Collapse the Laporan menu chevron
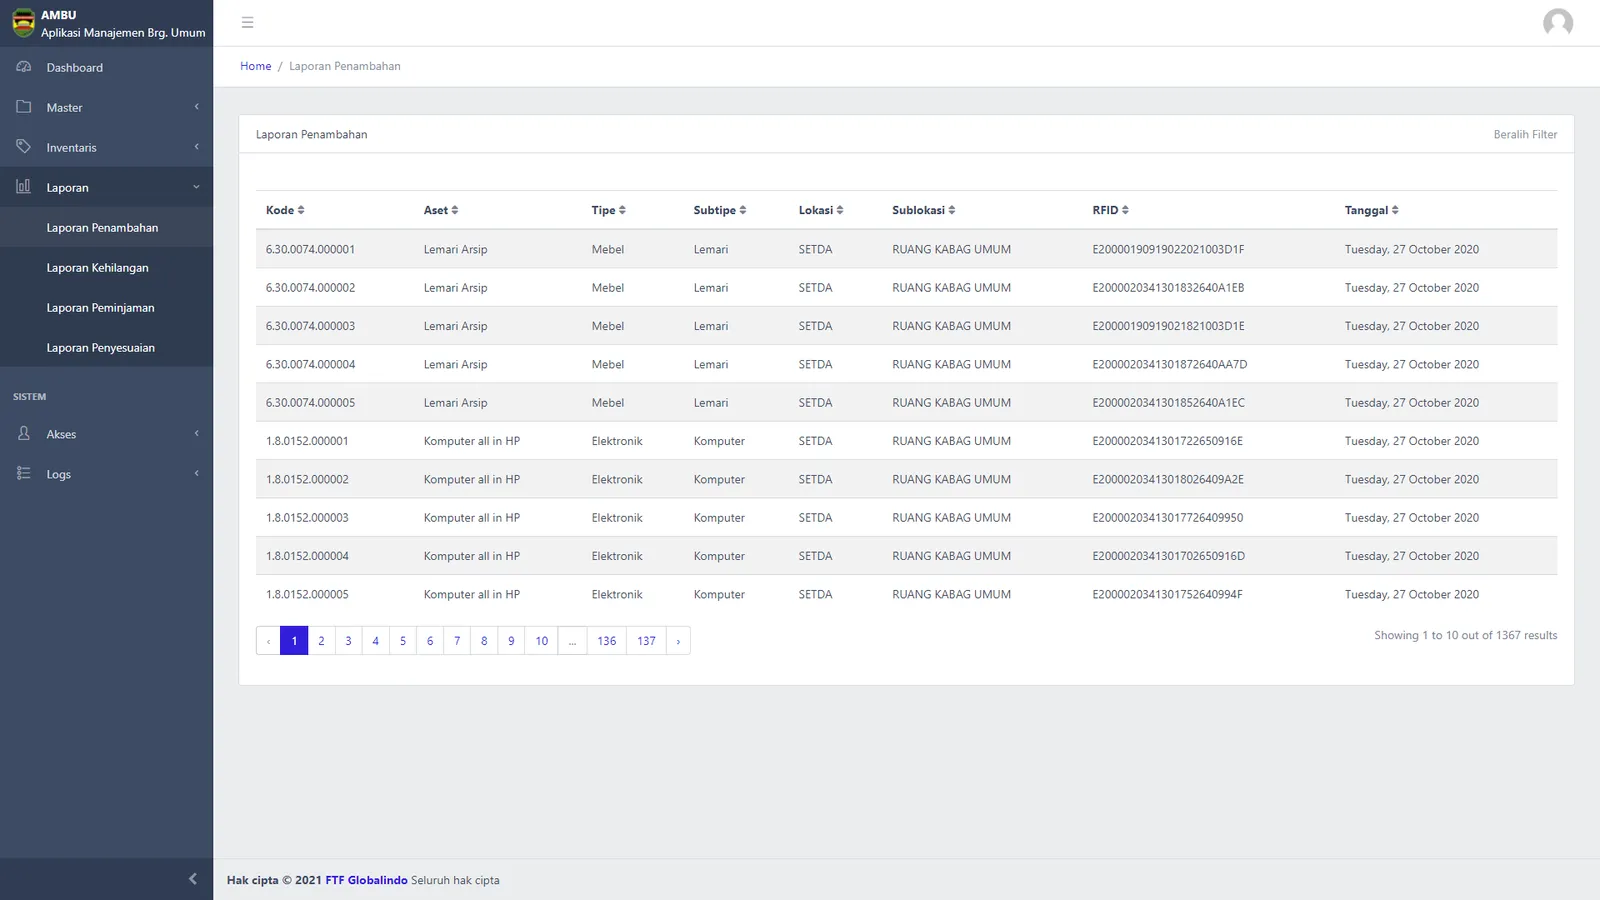This screenshot has height=900, width=1600. pos(196,187)
